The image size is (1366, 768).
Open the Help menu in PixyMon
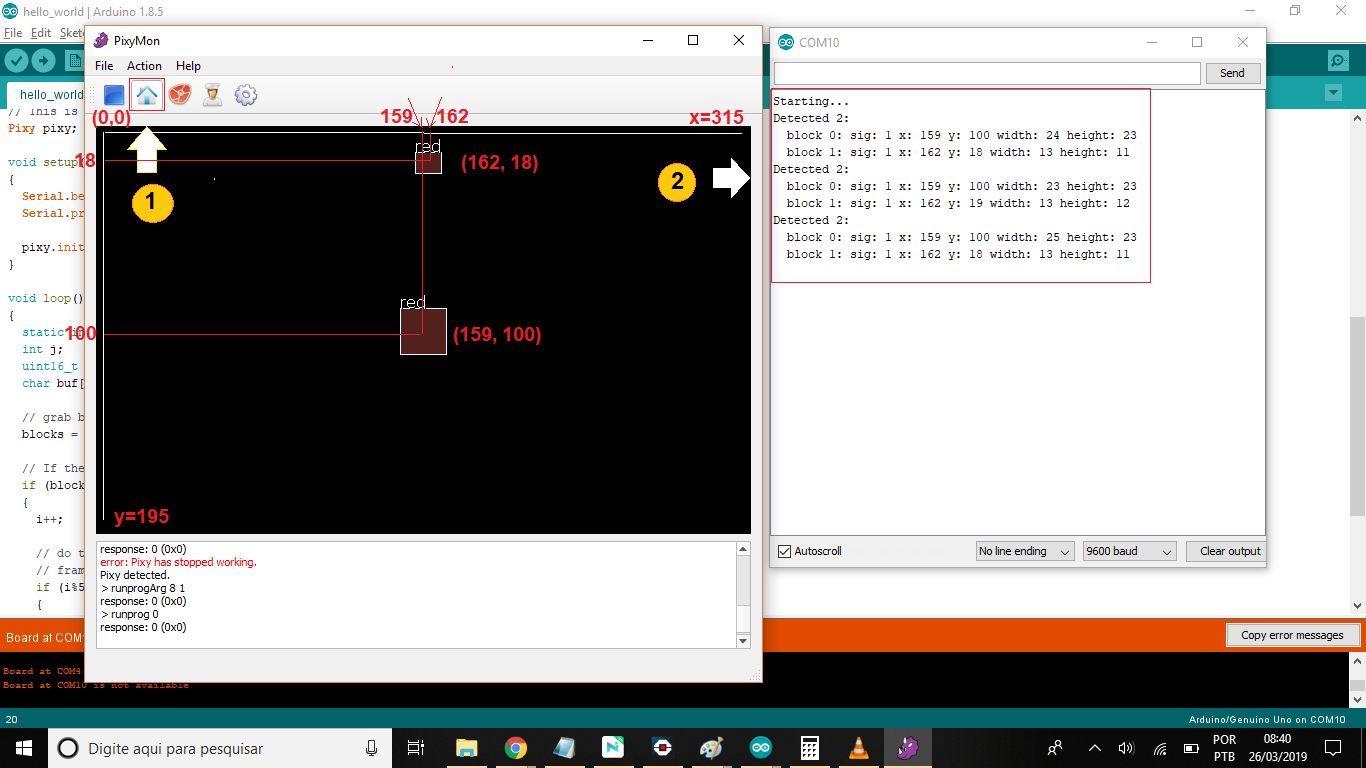coord(188,66)
